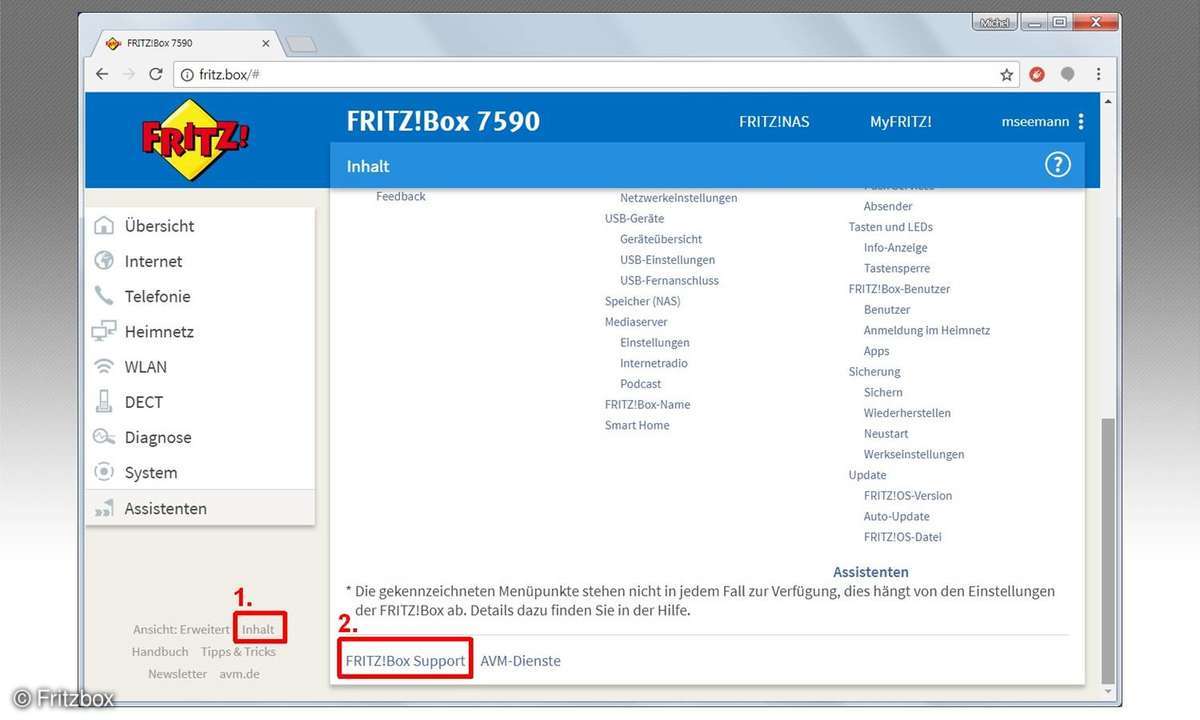Click the Diagnose icon in sidebar
The height and width of the screenshot is (720, 1200).
click(x=104, y=437)
